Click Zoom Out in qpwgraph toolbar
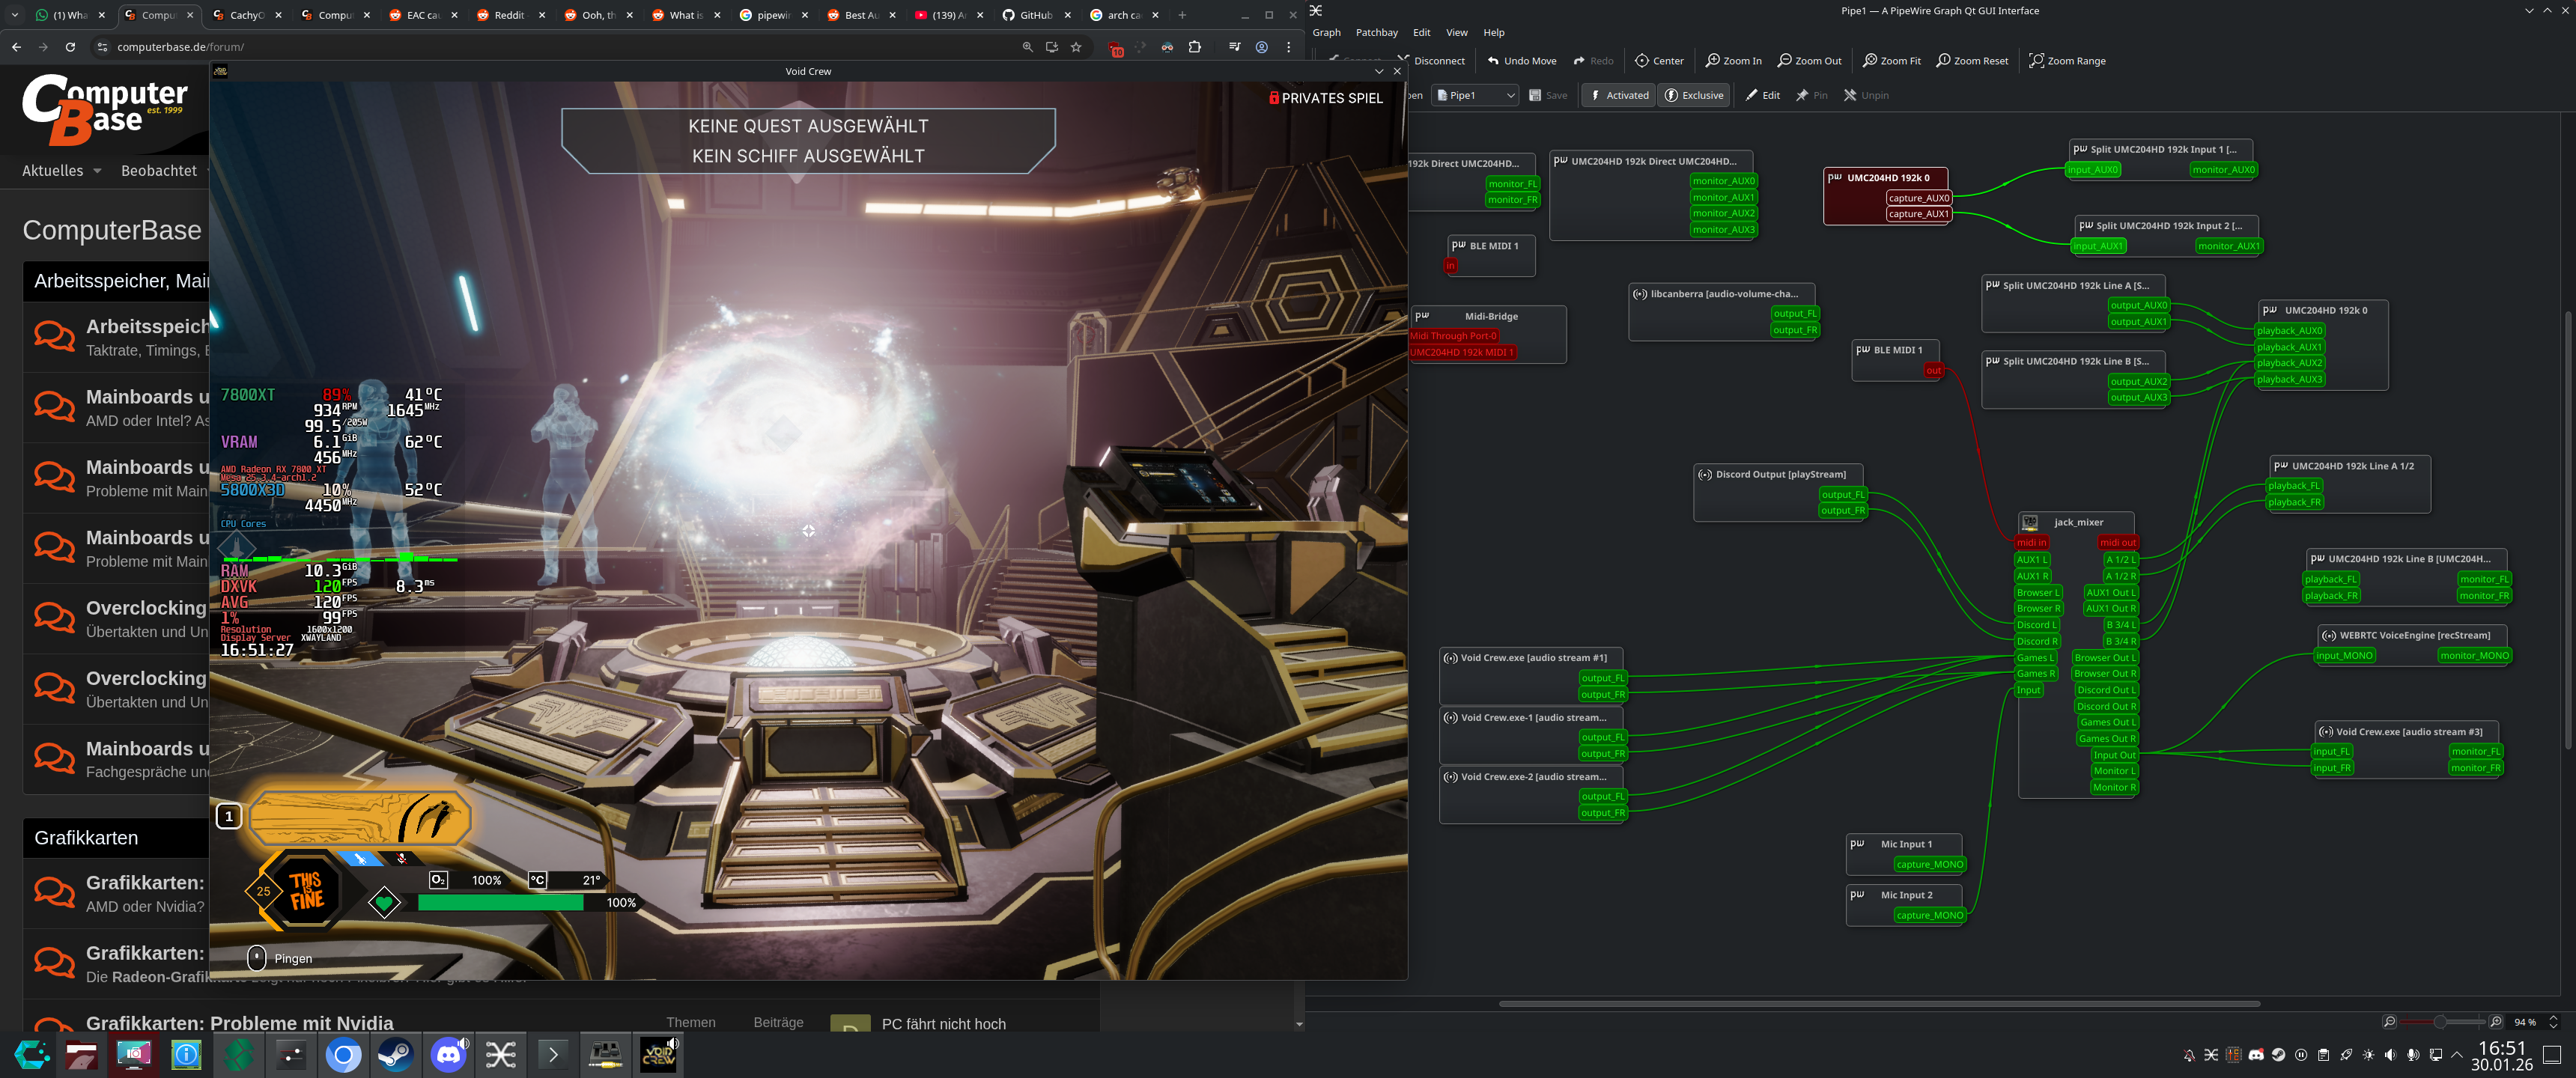Screen dimensions: 2576x1078 1809,61
